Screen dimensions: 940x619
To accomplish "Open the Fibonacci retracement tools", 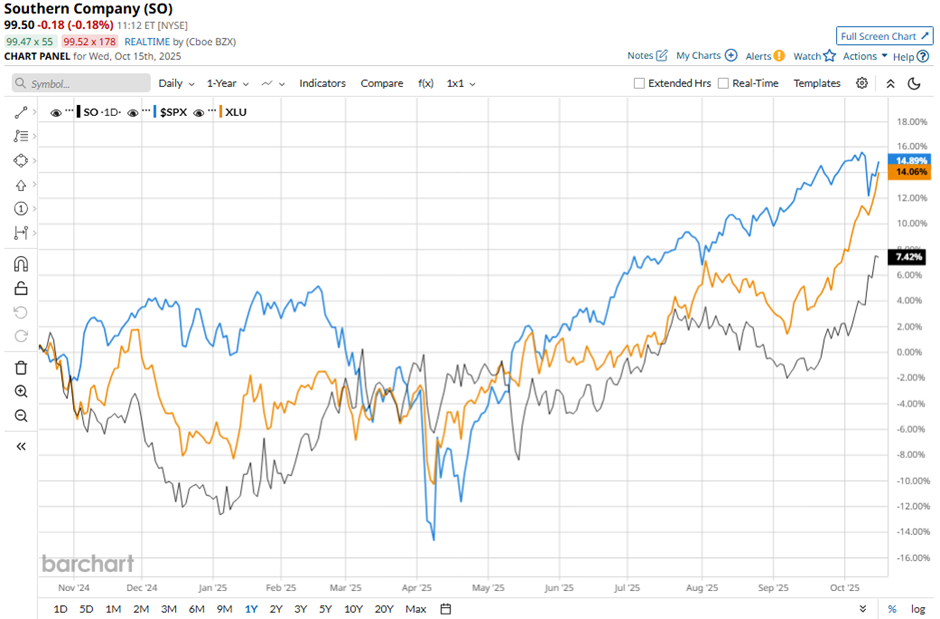I will coord(21,136).
